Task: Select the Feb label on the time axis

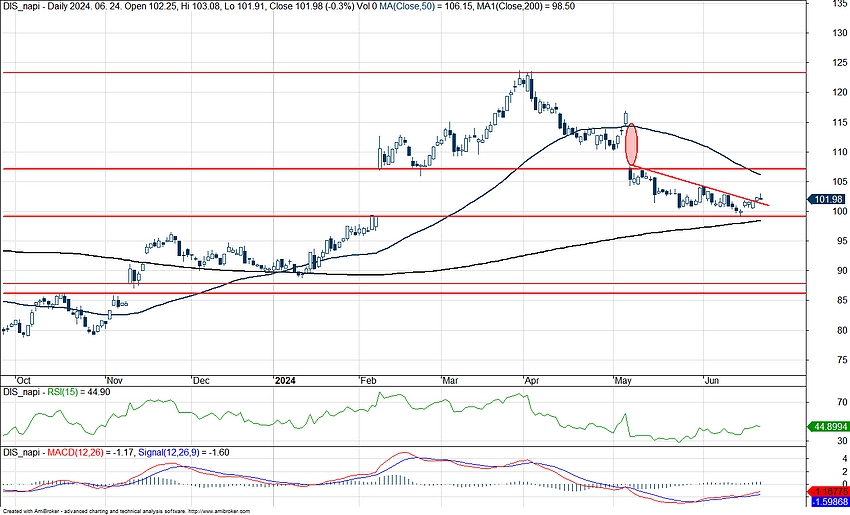Action: [x=368, y=381]
